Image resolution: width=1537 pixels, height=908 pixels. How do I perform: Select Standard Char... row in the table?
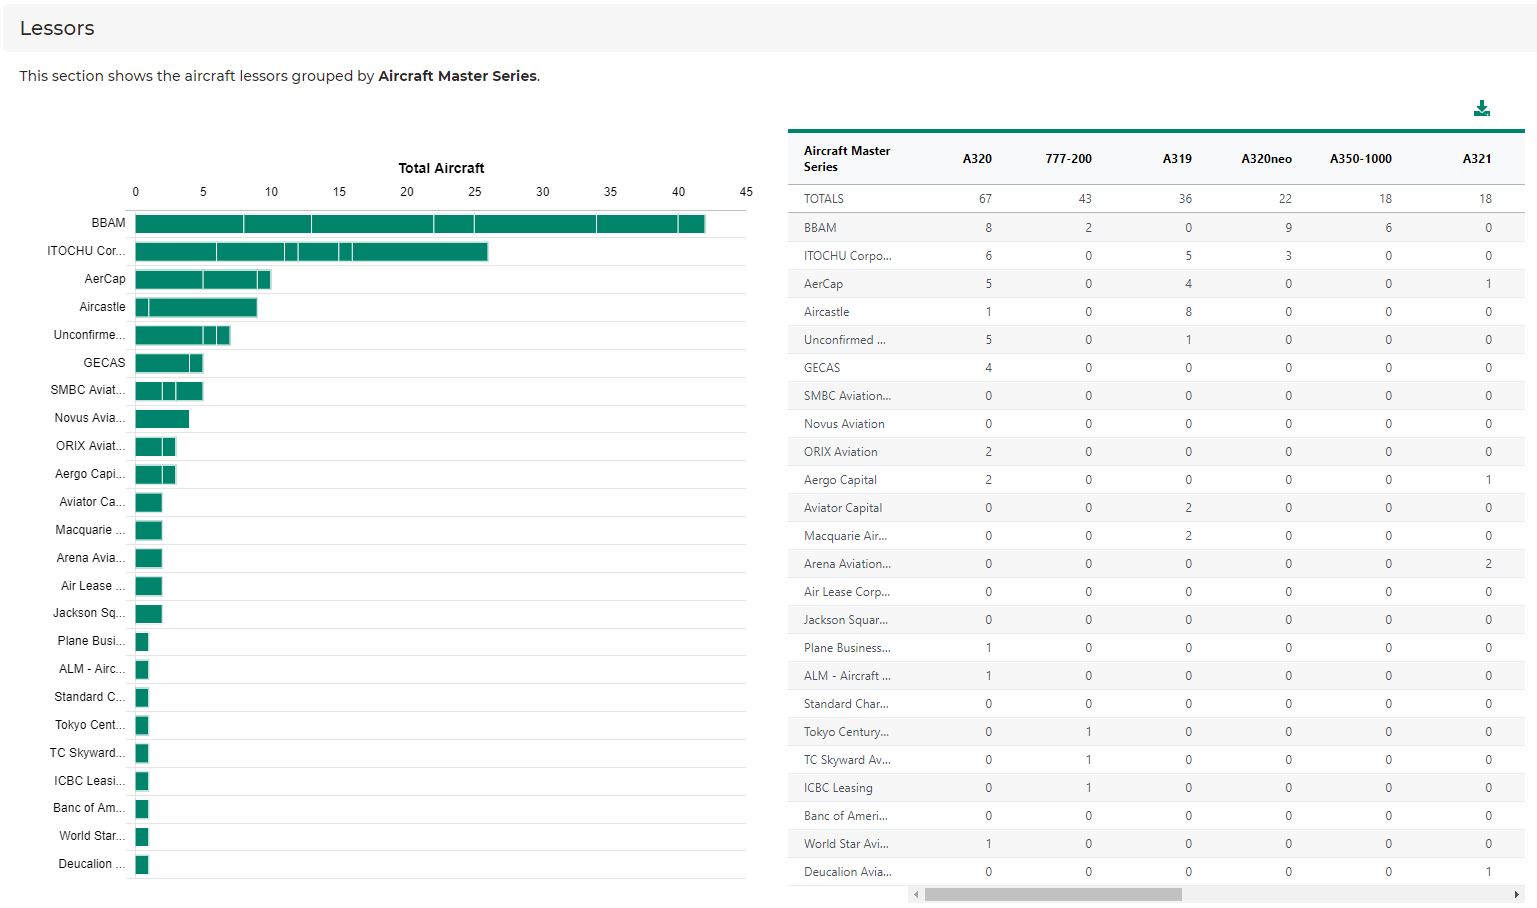coord(1156,704)
